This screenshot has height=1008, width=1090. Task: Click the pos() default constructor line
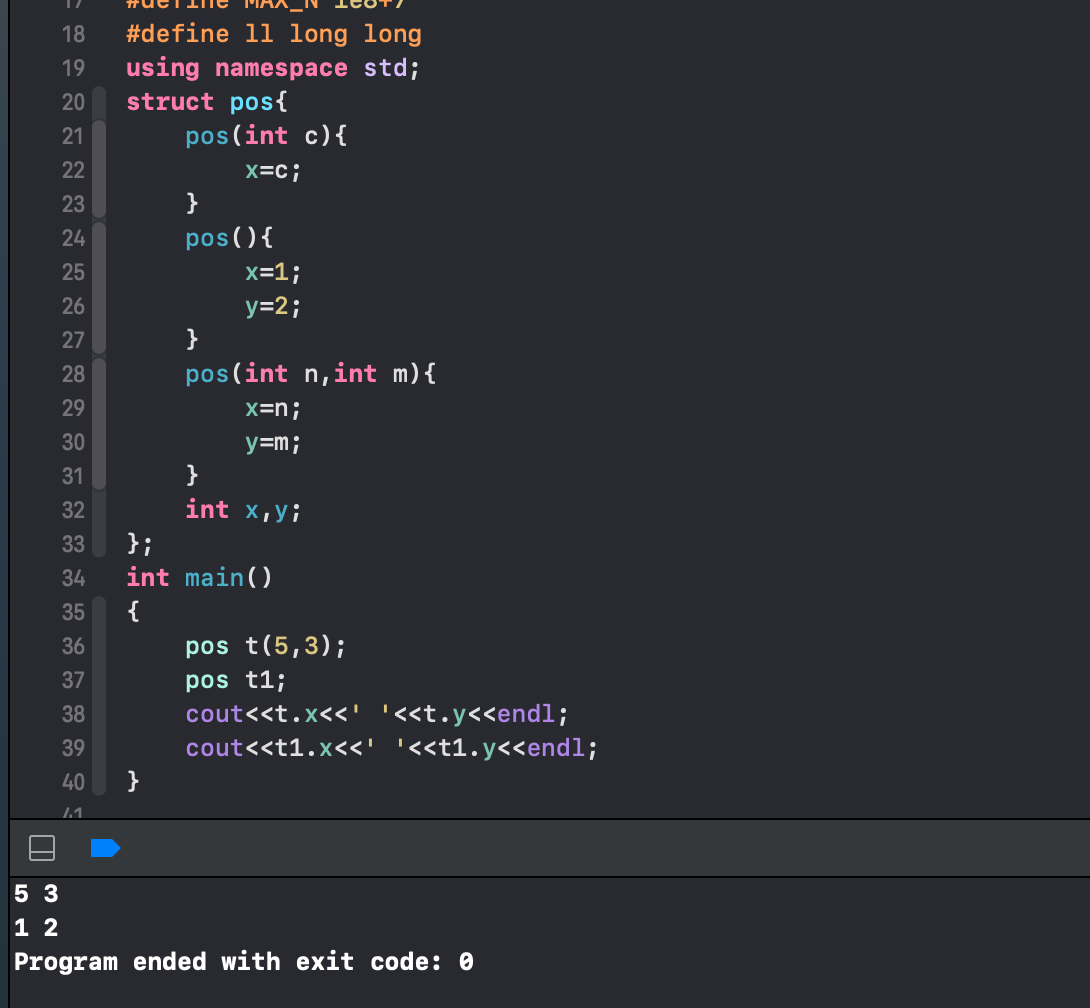click(229, 238)
